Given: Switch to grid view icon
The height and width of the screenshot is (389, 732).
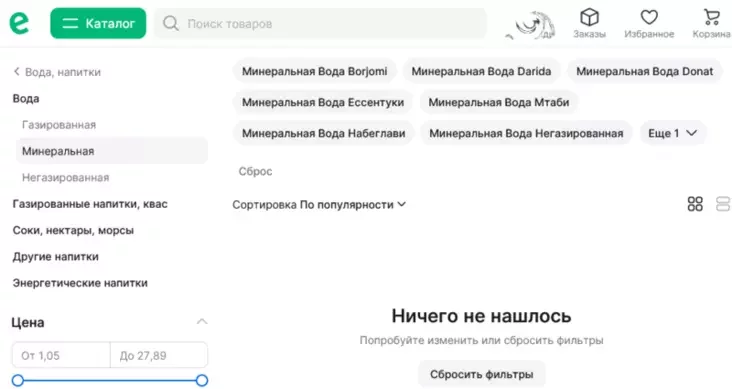Looking at the screenshot, I should (695, 204).
